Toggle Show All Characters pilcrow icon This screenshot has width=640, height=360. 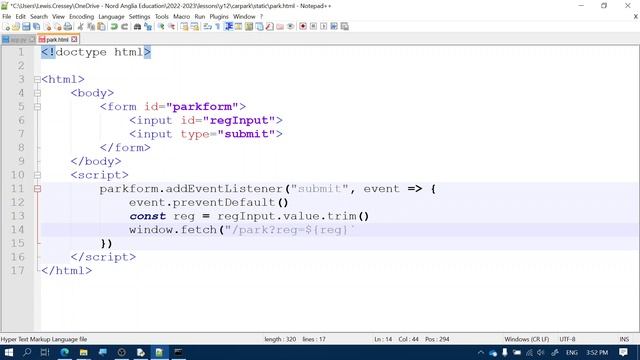[x=218, y=27]
